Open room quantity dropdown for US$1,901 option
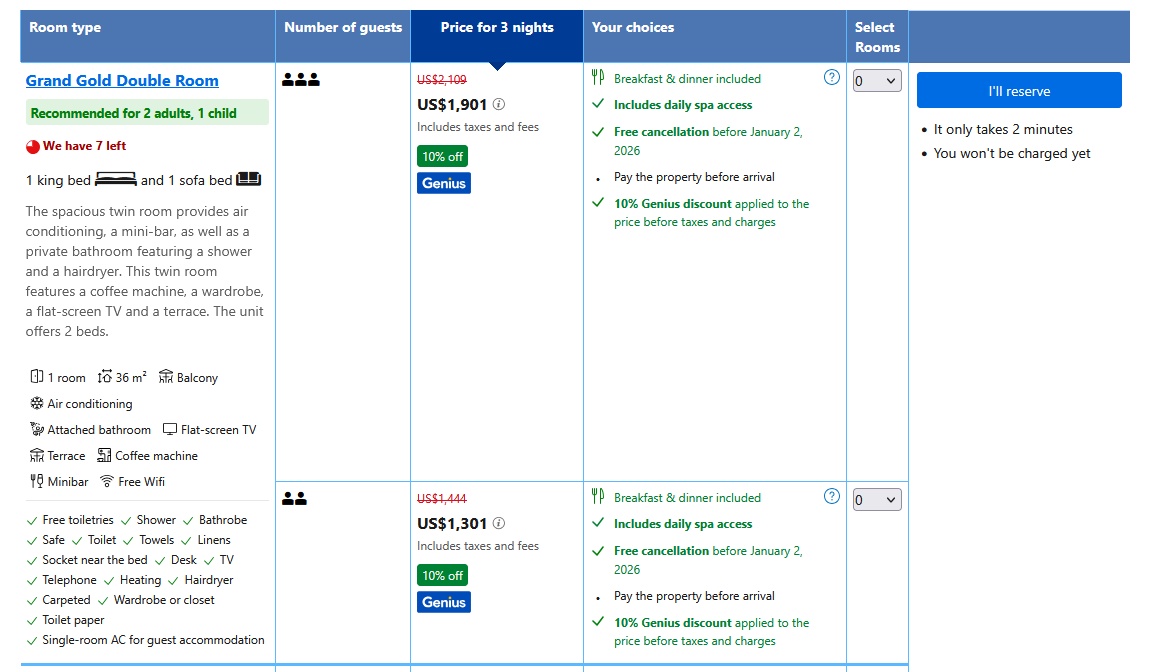Viewport: 1161px width, 672px height. (x=877, y=81)
